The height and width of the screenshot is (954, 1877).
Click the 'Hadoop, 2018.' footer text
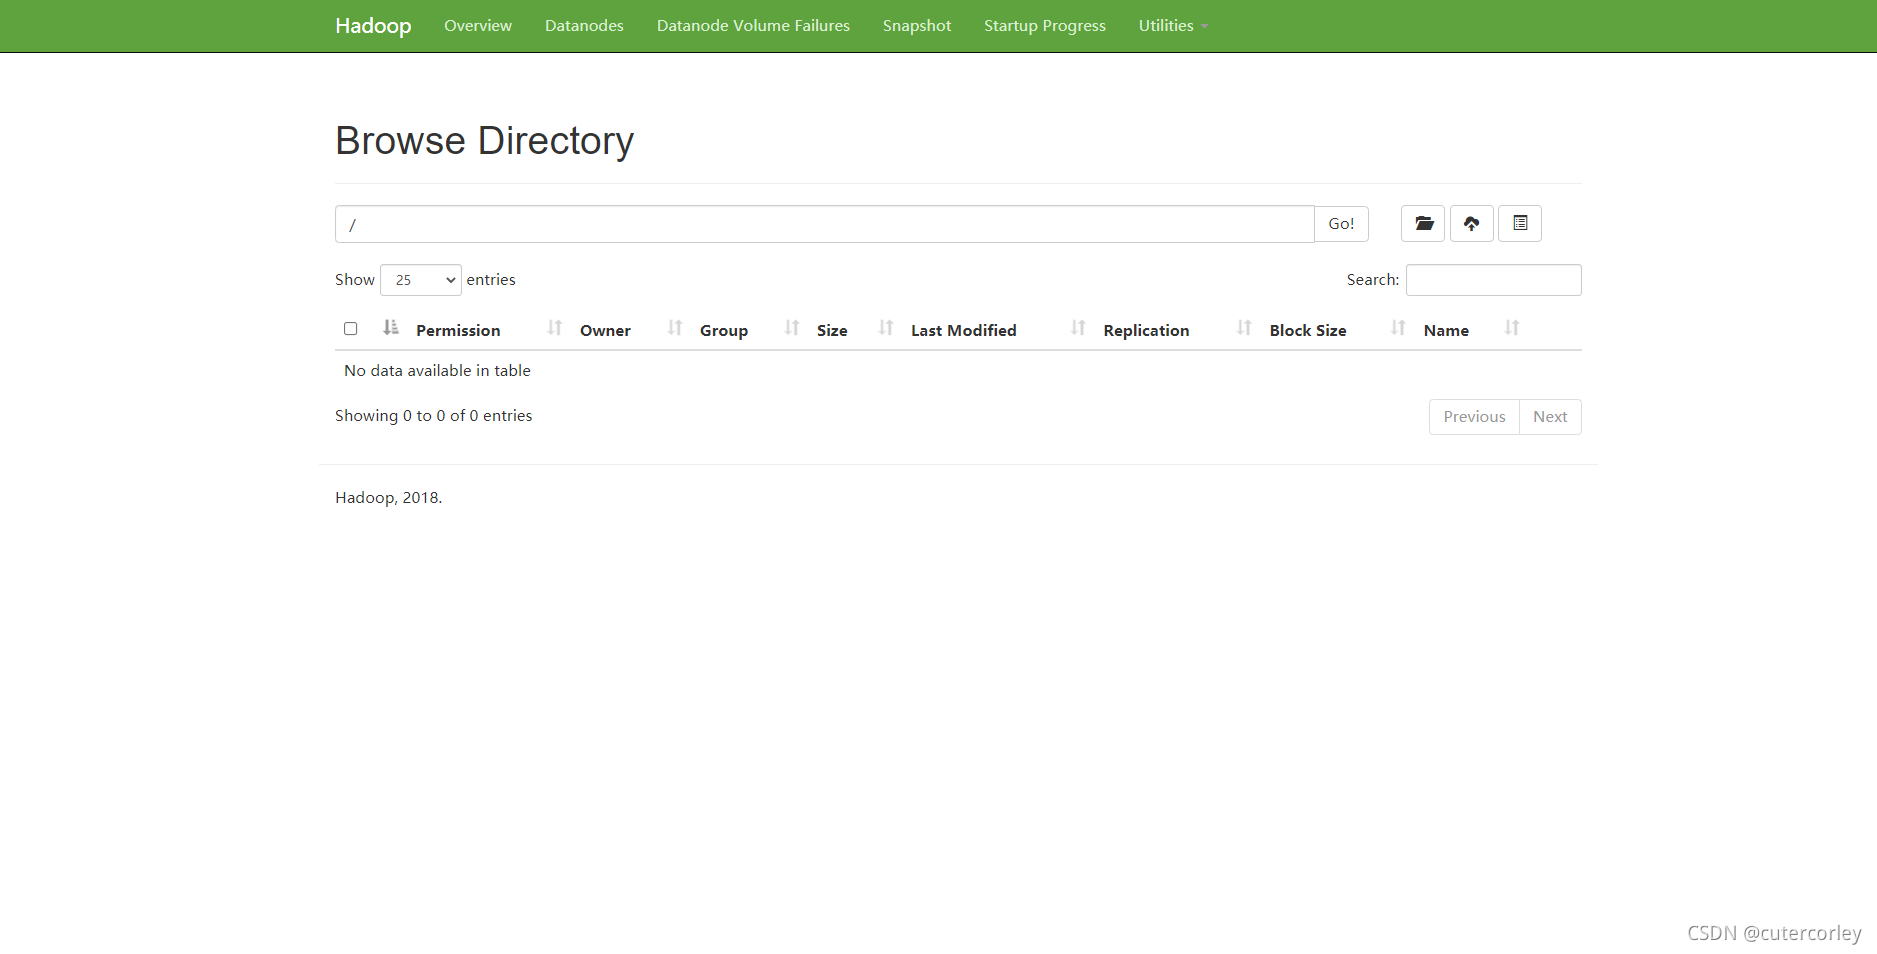(388, 498)
